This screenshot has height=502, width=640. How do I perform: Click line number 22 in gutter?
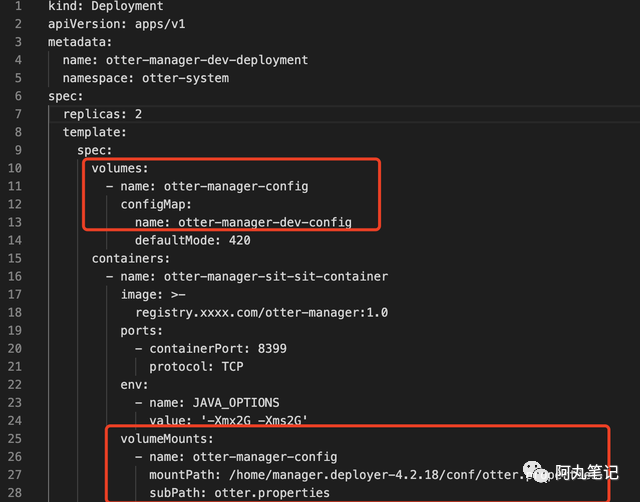tap(15, 384)
